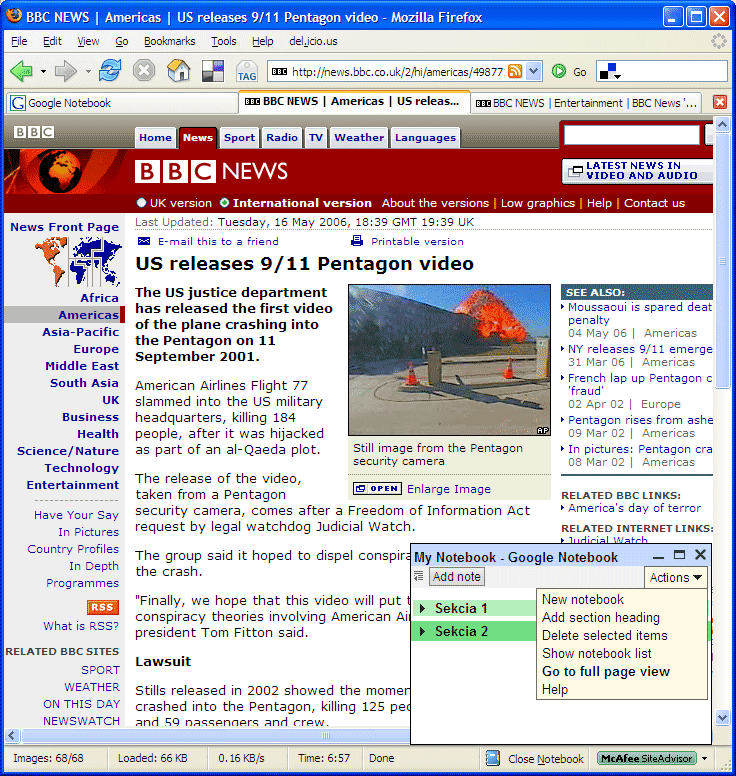This screenshot has height=776, width=736.
Task: Click the vertical scrollbar thumb
Action: (722, 261)
